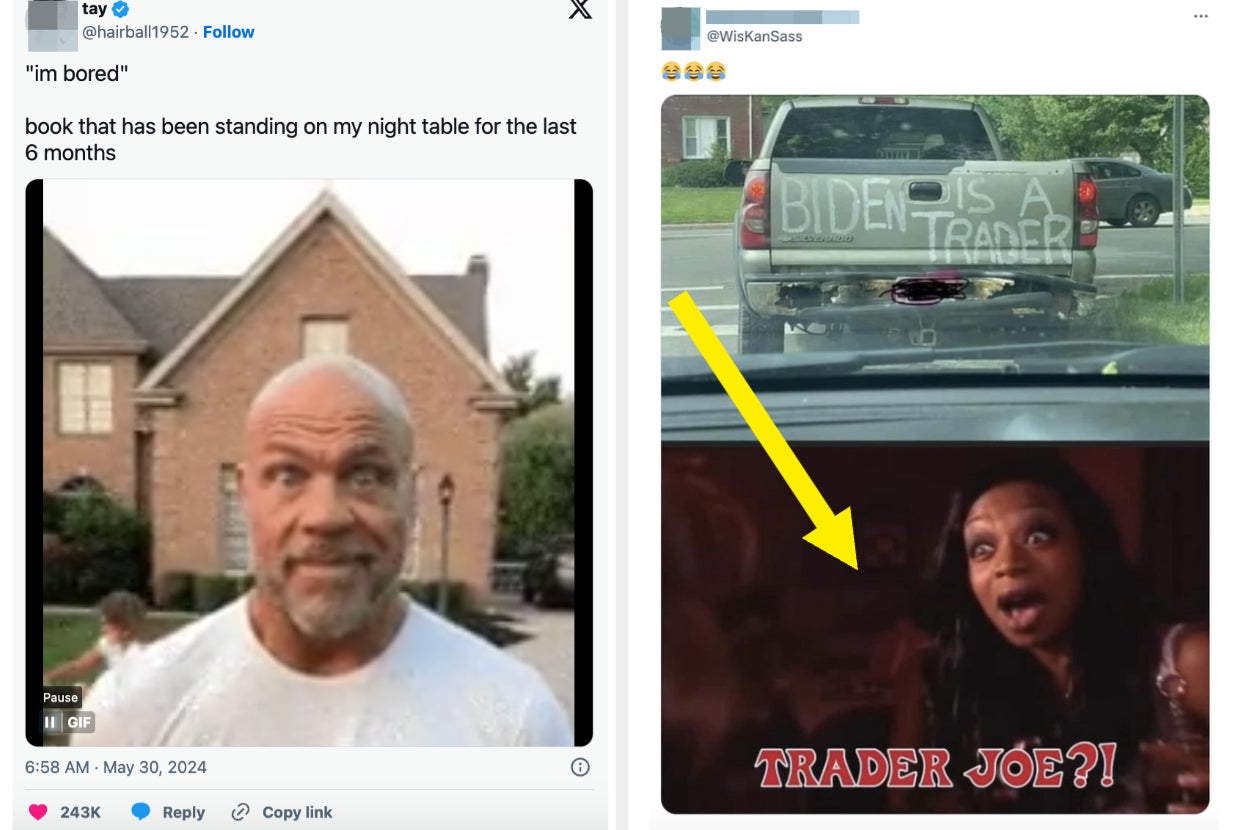Open the bald man GIF in the tweet
Image resolution: width=1245 pixels, height=830 pixels.
[309, 462]
